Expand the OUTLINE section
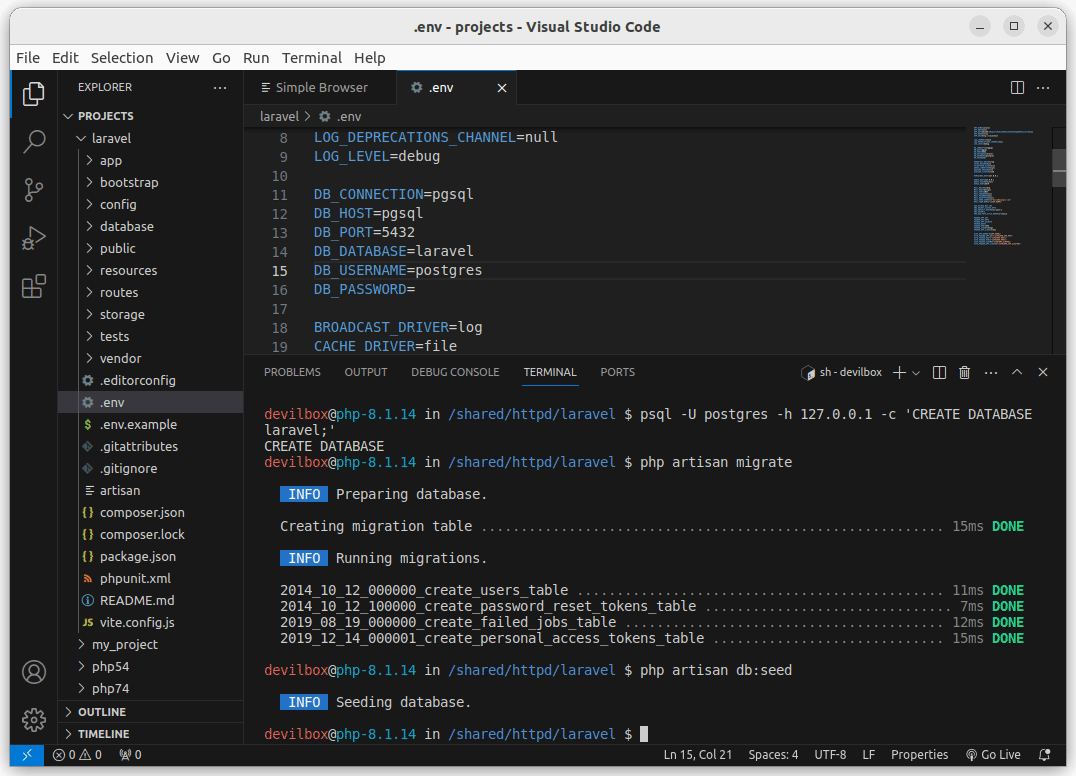 pos(102,712)
